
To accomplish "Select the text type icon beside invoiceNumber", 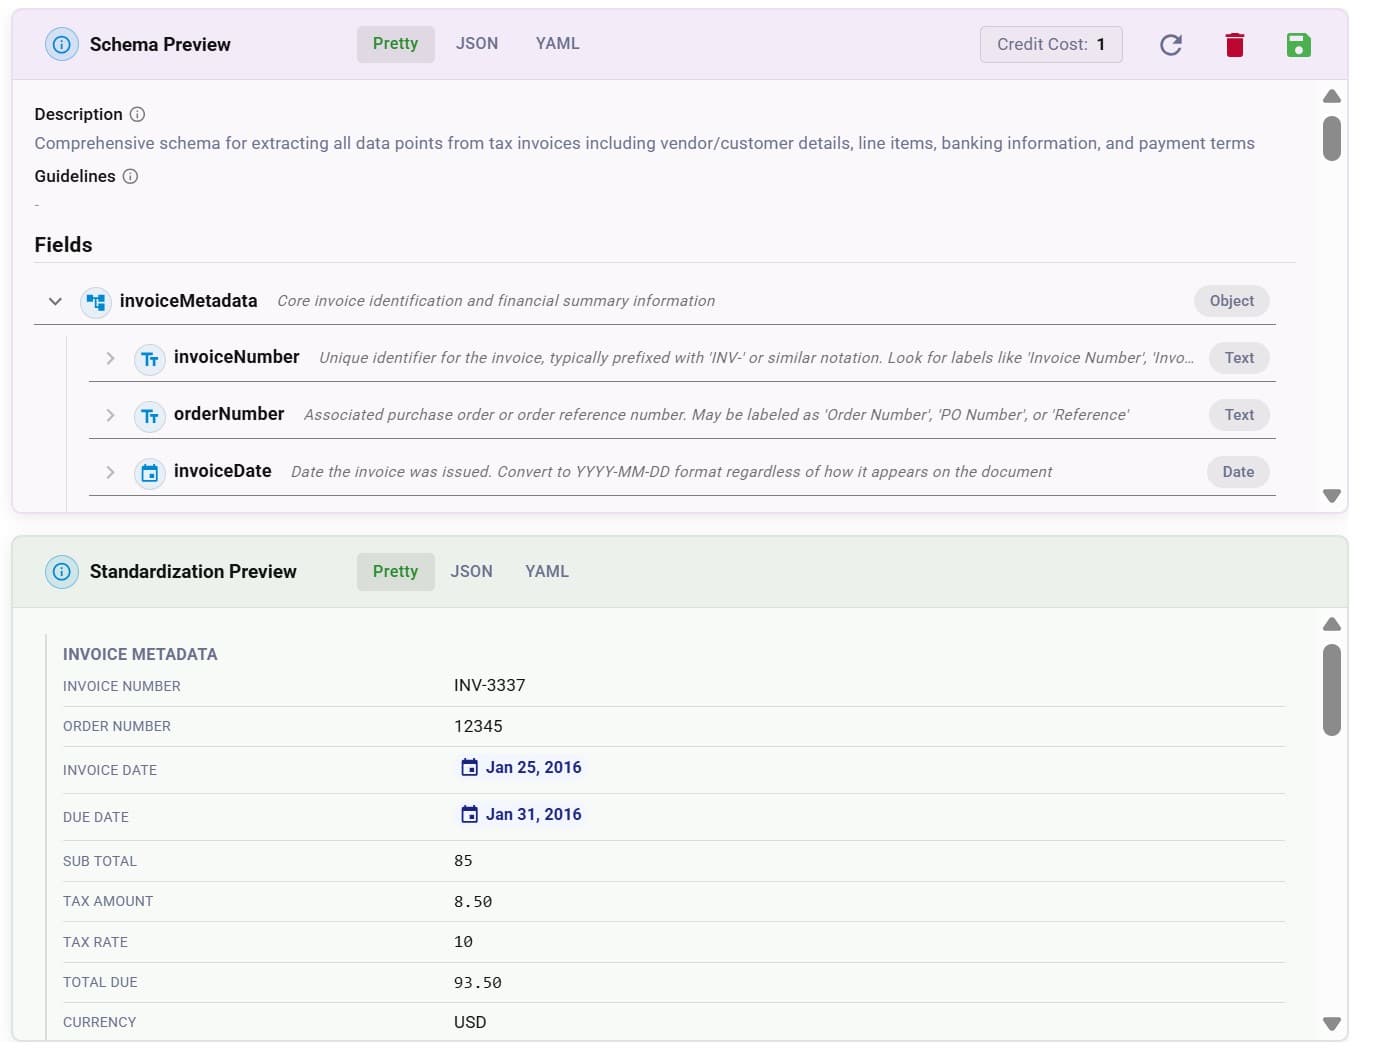I will pyautogui.click(x=150, y=359).
